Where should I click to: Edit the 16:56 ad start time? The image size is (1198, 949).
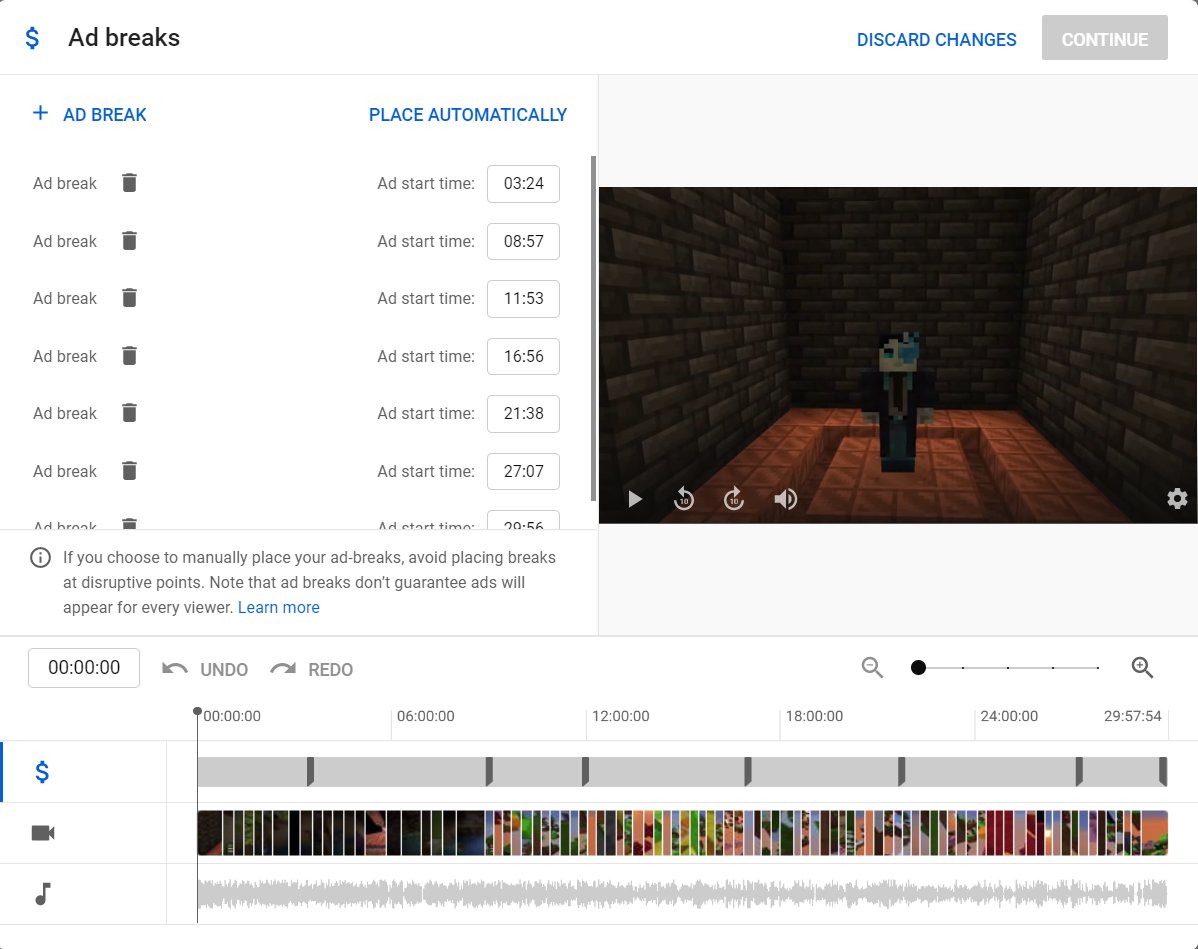point(523,356)
